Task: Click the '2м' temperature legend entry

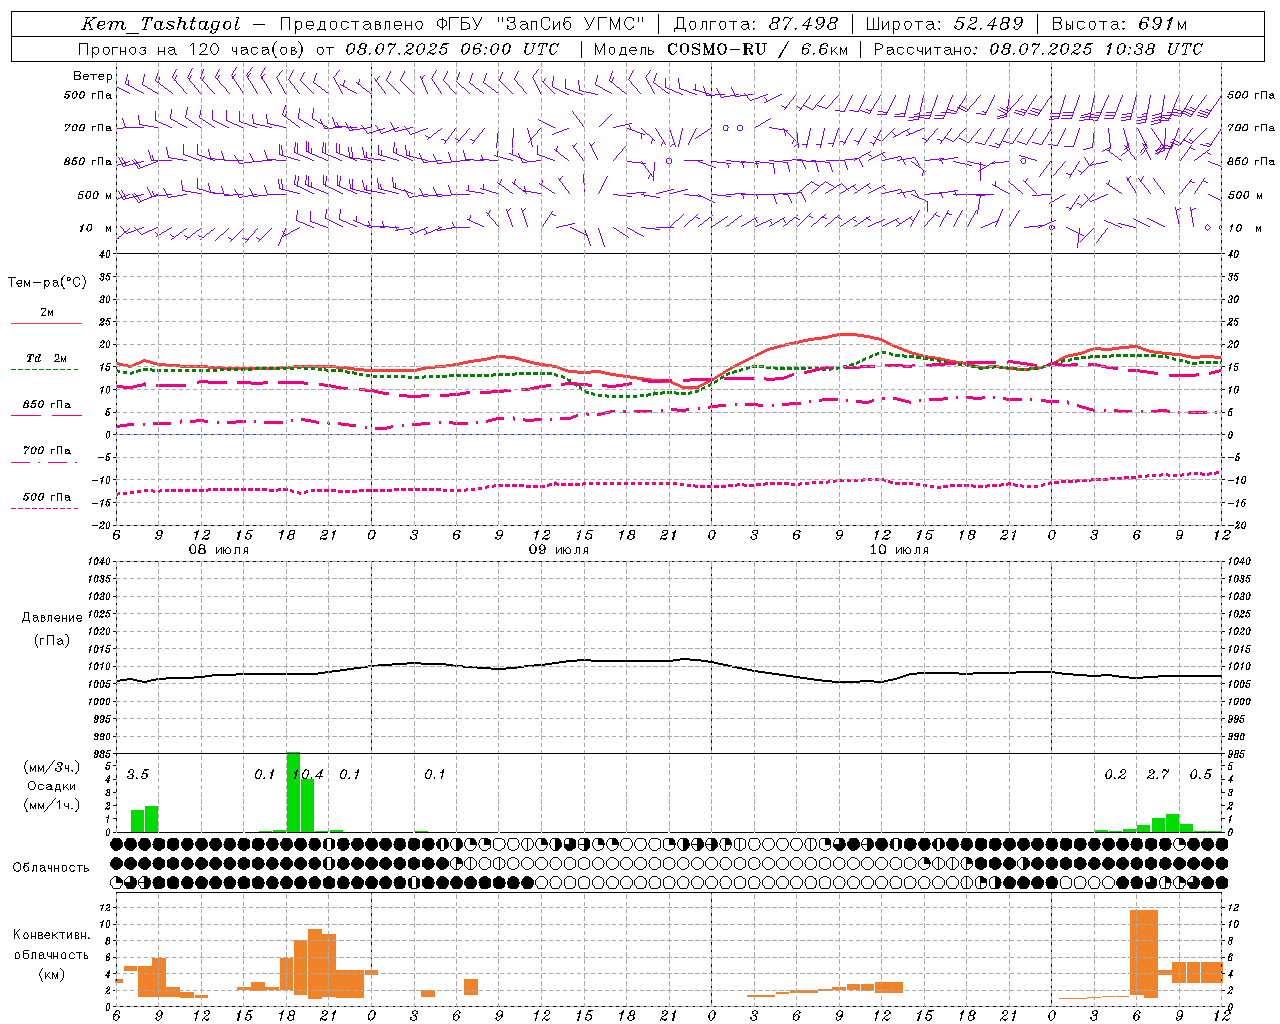Action: (x=47, y=312)
